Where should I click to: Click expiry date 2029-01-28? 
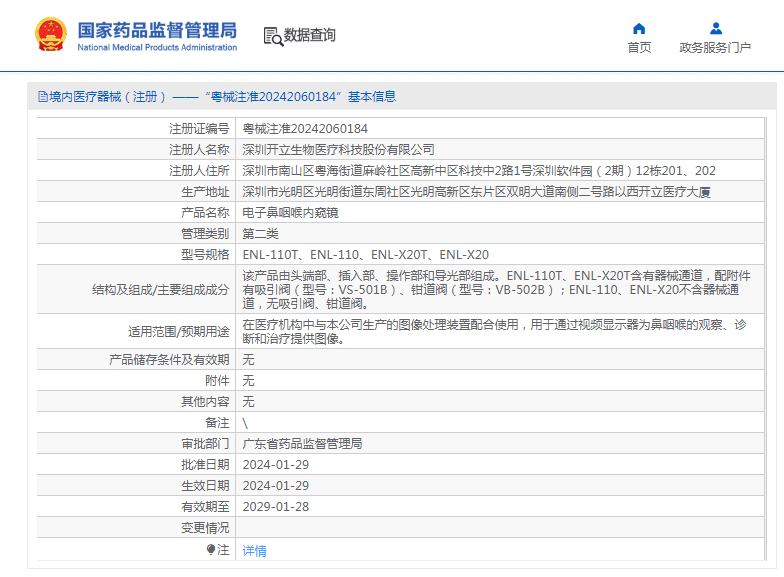276,506
